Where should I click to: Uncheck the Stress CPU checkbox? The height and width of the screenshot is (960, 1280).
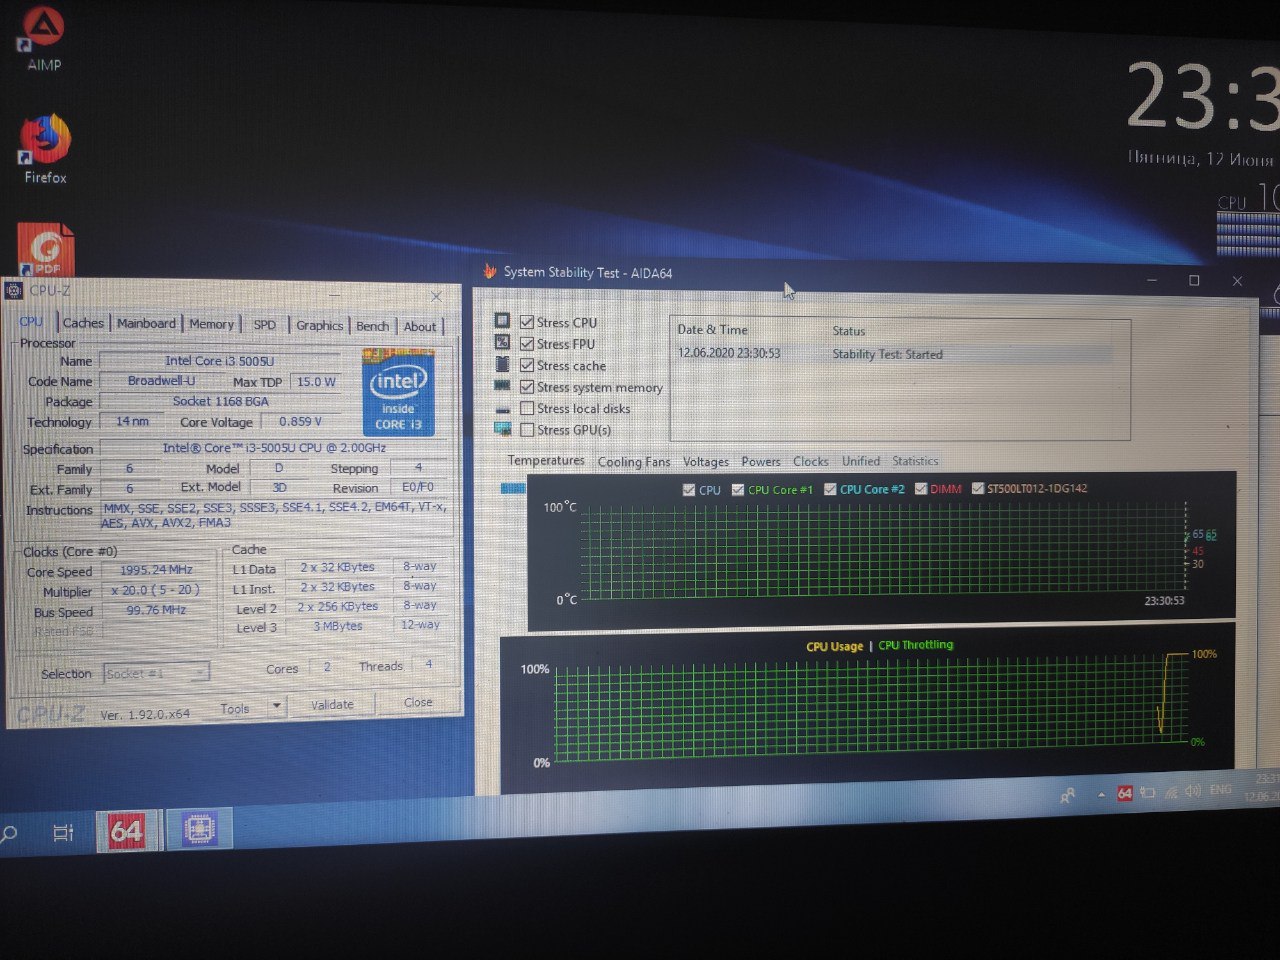527,322
